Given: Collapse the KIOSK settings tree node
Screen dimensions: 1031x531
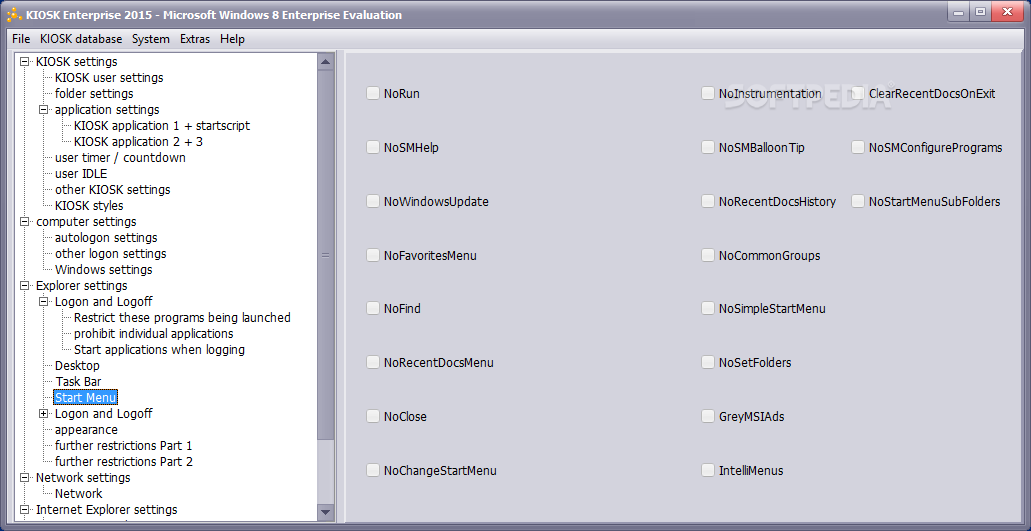Looking at the screenshot, I should [25, 62].
